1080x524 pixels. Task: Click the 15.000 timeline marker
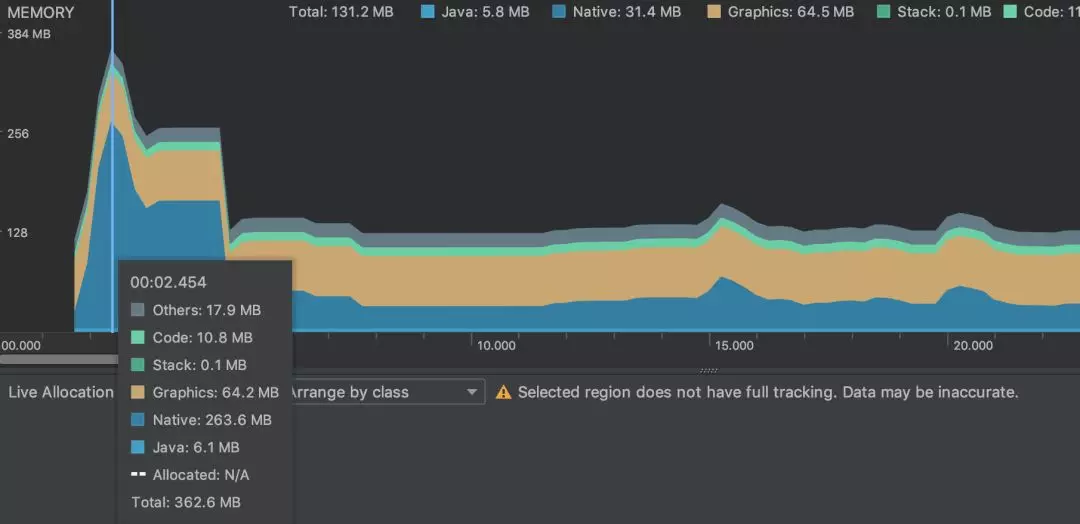pos(734,346)
